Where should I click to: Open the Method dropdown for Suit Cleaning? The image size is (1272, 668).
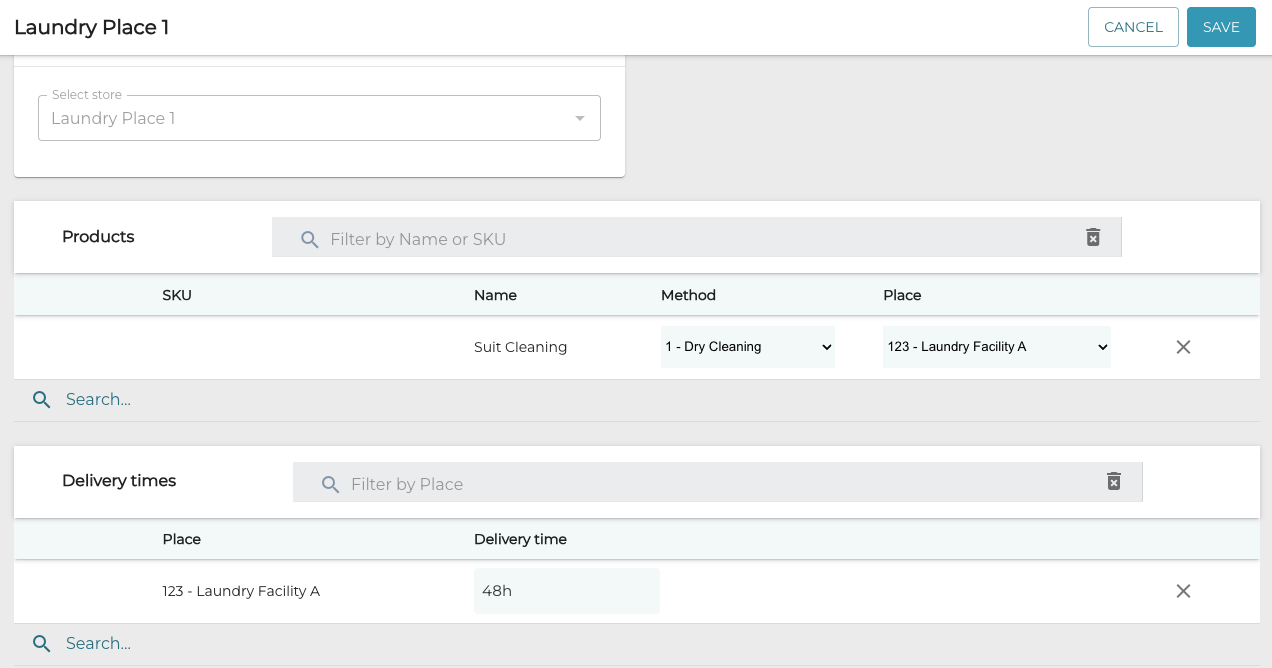point(747,346)
